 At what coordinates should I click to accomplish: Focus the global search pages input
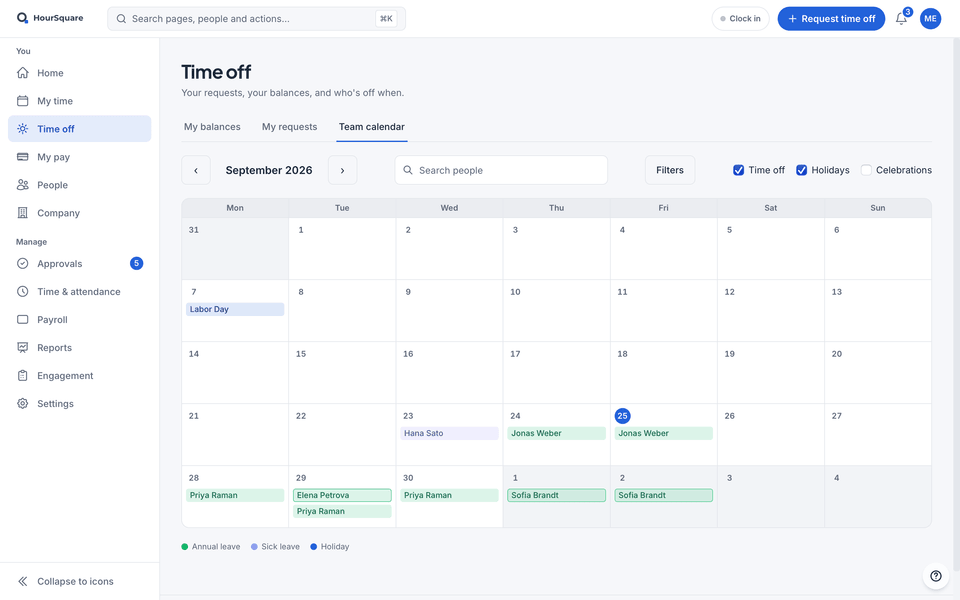(257, 19)
